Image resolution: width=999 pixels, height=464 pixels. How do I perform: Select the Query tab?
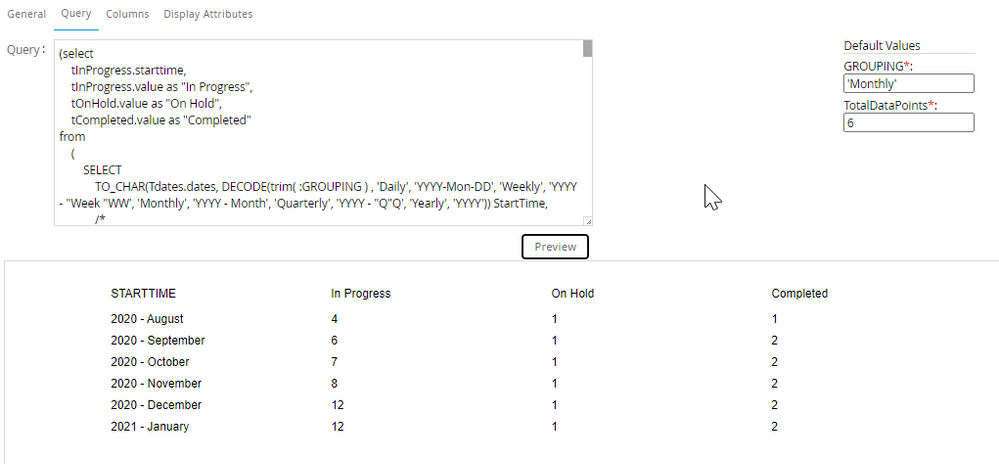tap(76, 14)
